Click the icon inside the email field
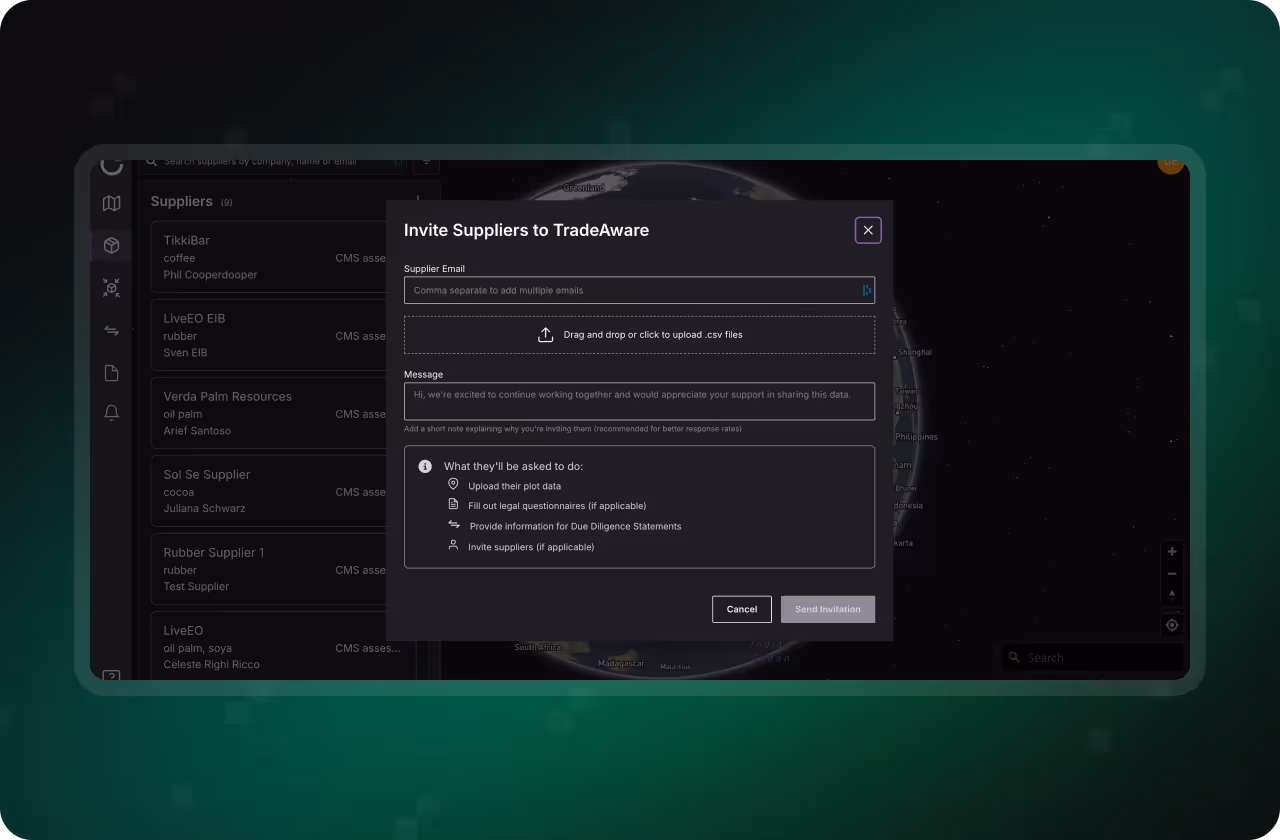This screenshot has width=1280, height=840. [866, 290]
